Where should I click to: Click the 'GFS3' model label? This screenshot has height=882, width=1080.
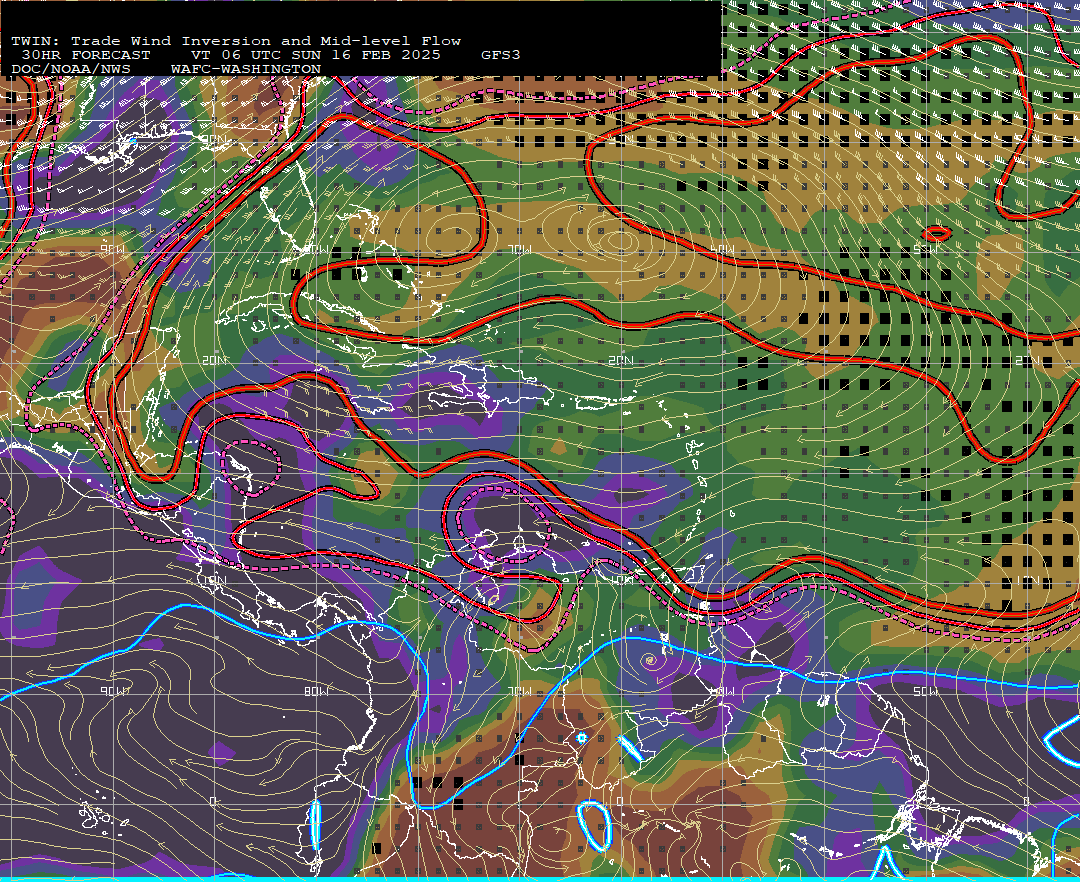pyautogui.click(x=501, y=55)
